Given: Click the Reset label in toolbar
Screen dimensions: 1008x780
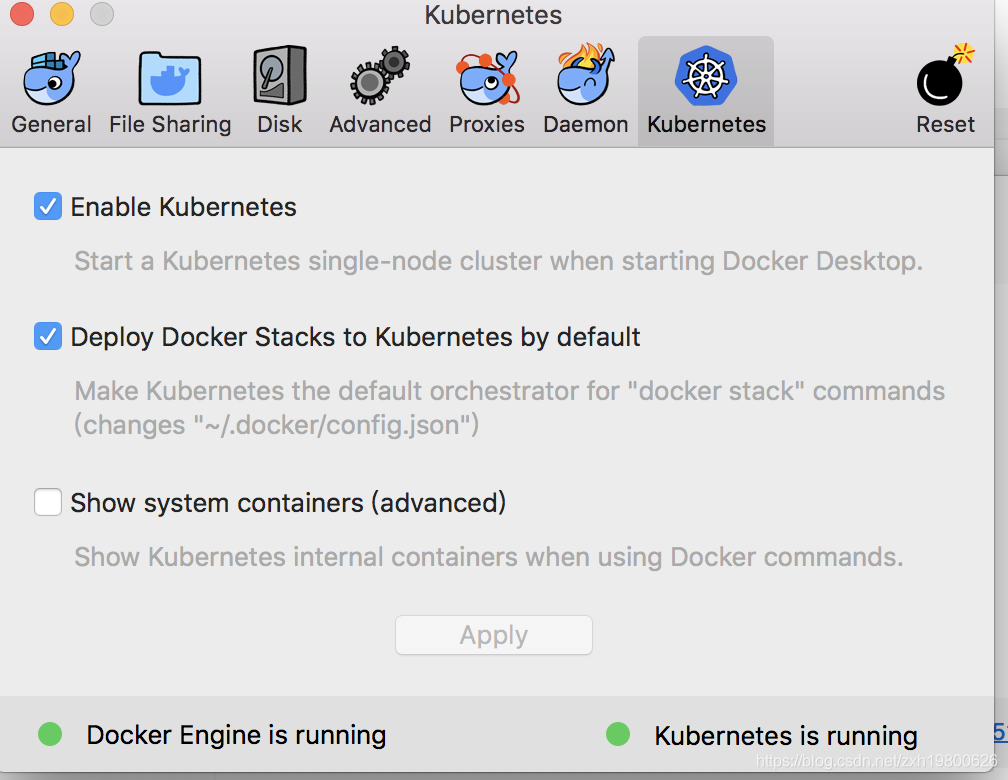Looking at the screenshot, I should [945, 125].
